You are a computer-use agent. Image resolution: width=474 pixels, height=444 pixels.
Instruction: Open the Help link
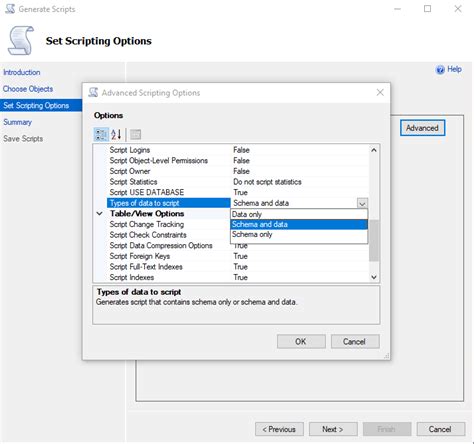click(x=454, y=69)
